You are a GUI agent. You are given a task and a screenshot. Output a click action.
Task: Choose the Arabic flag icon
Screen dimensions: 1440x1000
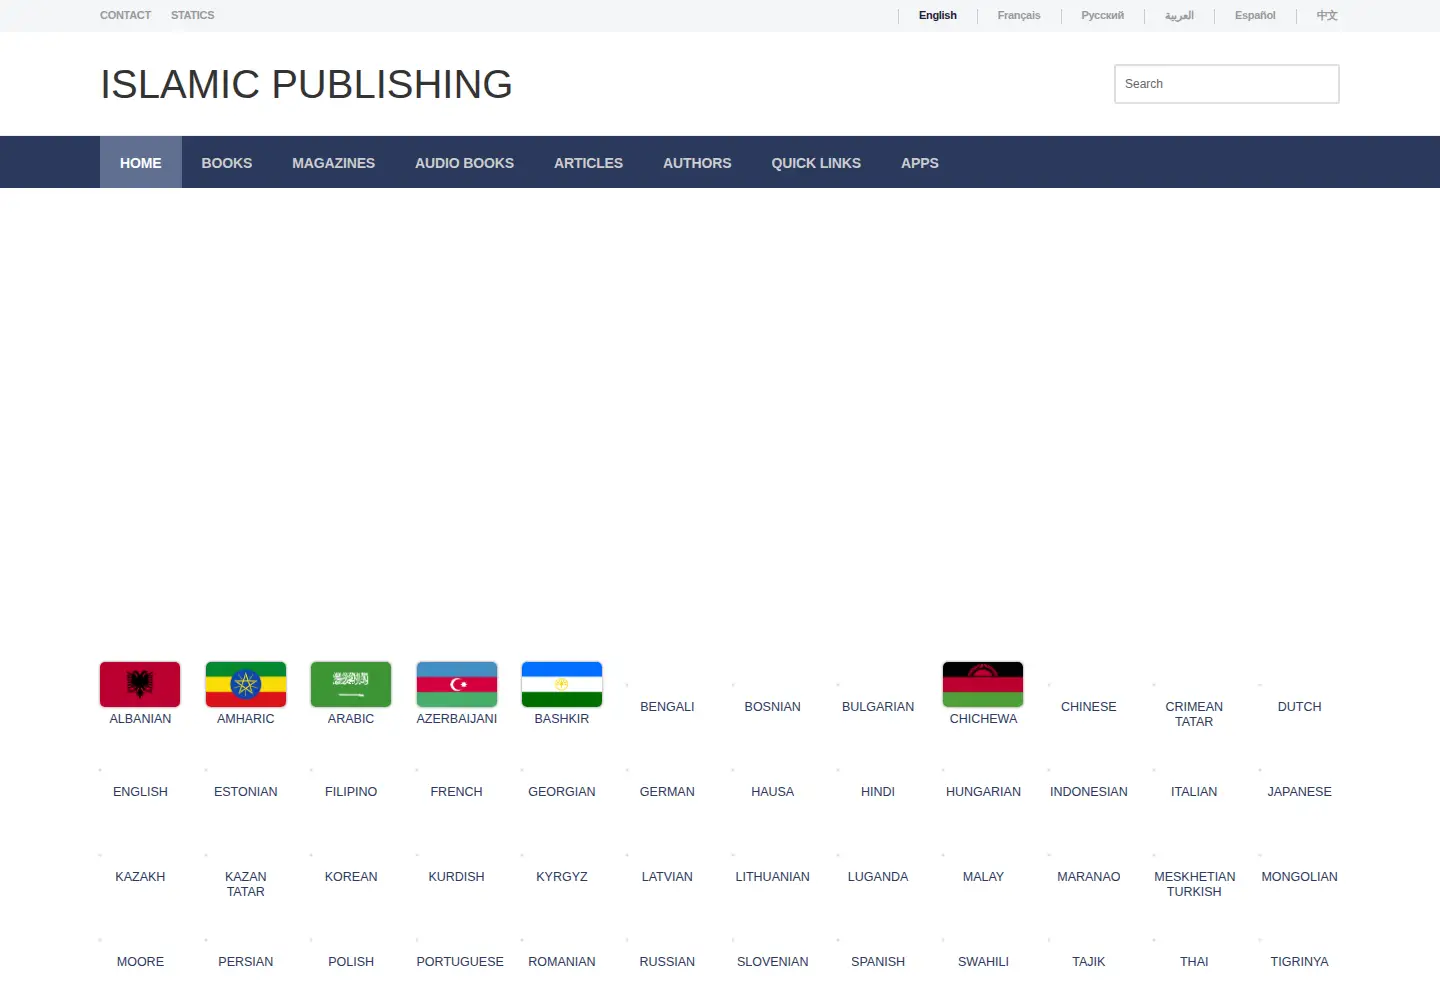(351, 684)
